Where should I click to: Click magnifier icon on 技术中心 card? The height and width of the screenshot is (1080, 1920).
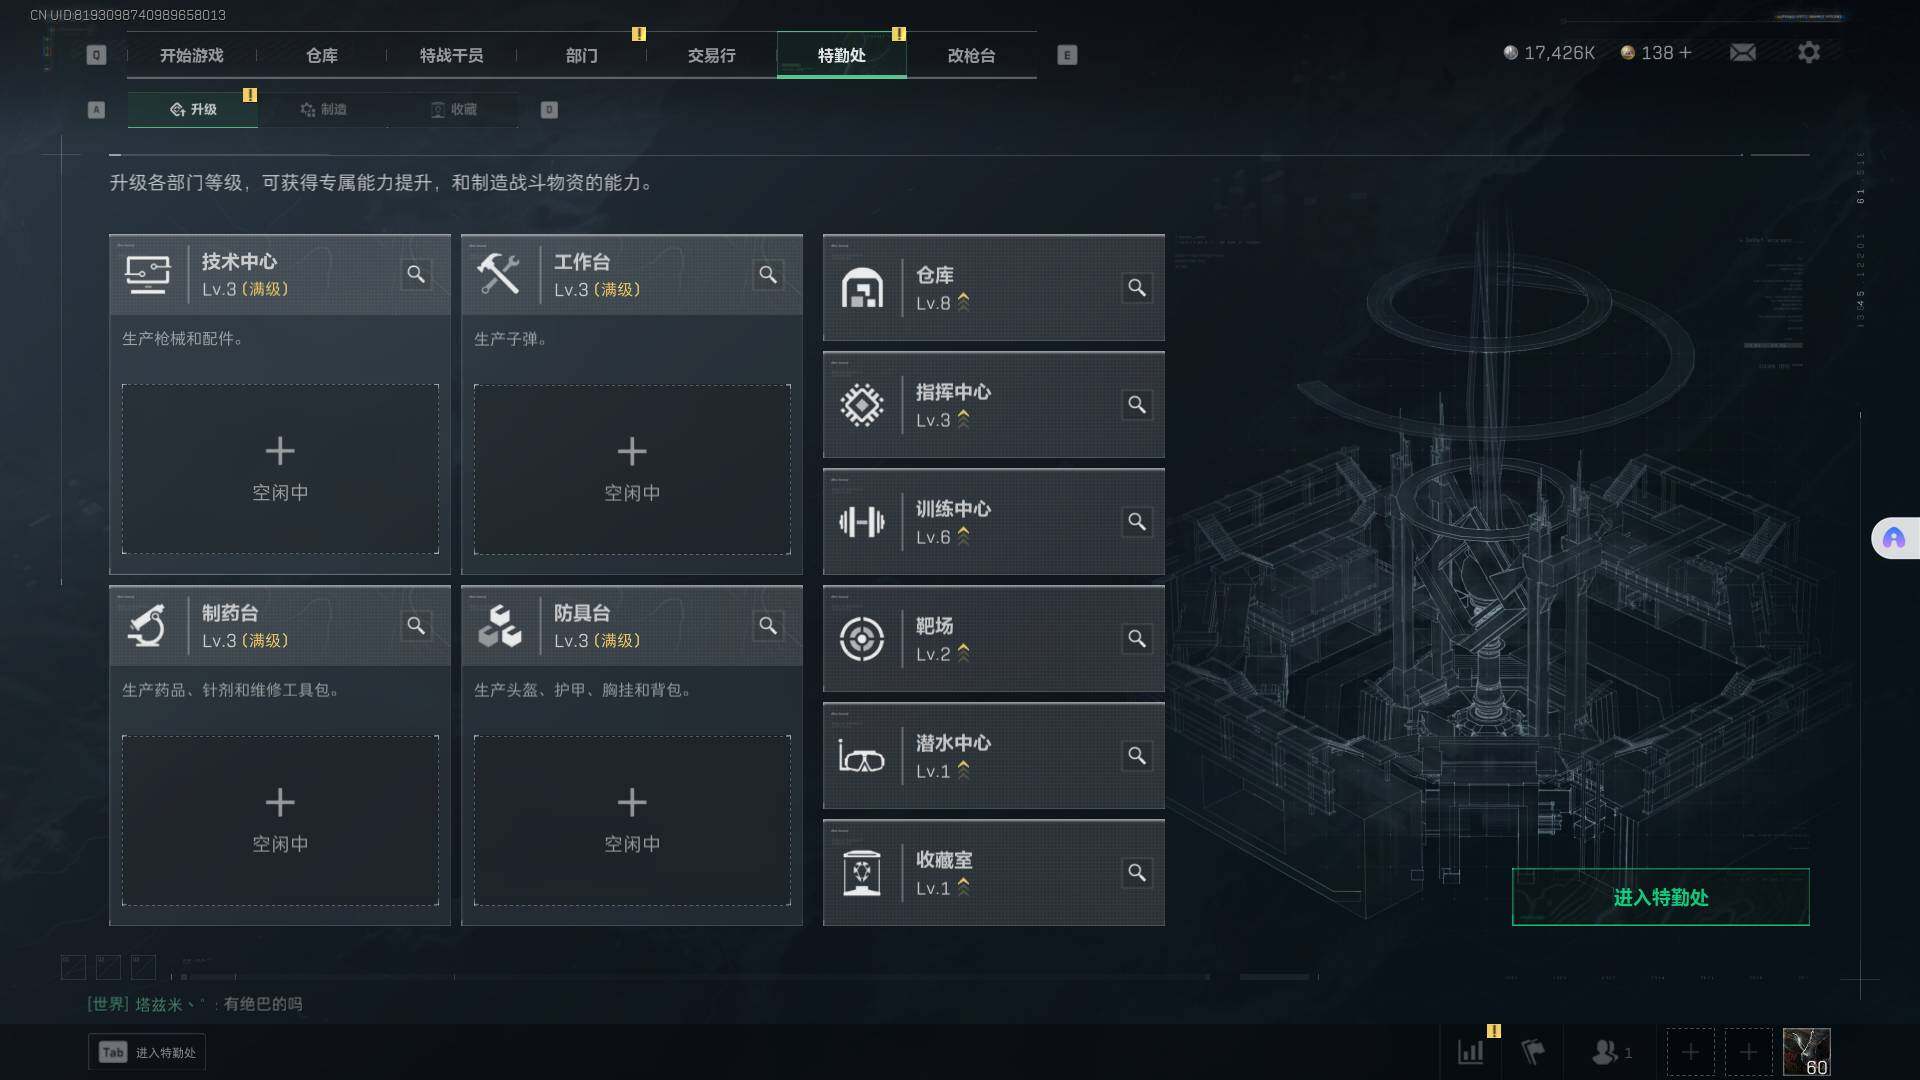pos(416,274)
